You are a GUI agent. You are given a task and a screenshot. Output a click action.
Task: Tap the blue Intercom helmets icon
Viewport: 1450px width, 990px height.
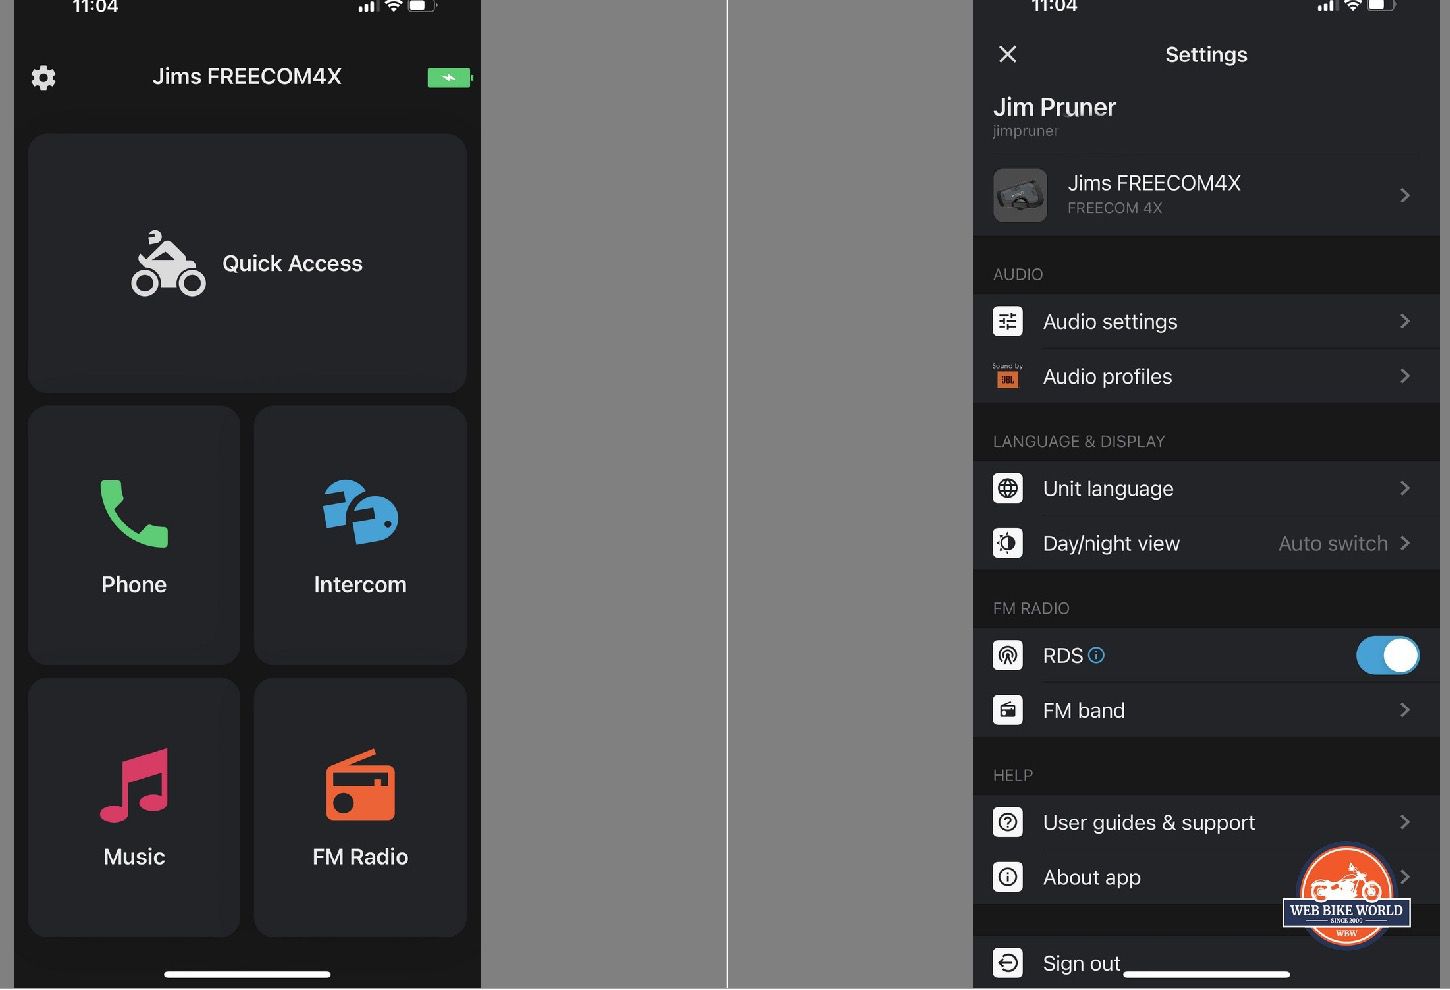click(x=360, y=512)
